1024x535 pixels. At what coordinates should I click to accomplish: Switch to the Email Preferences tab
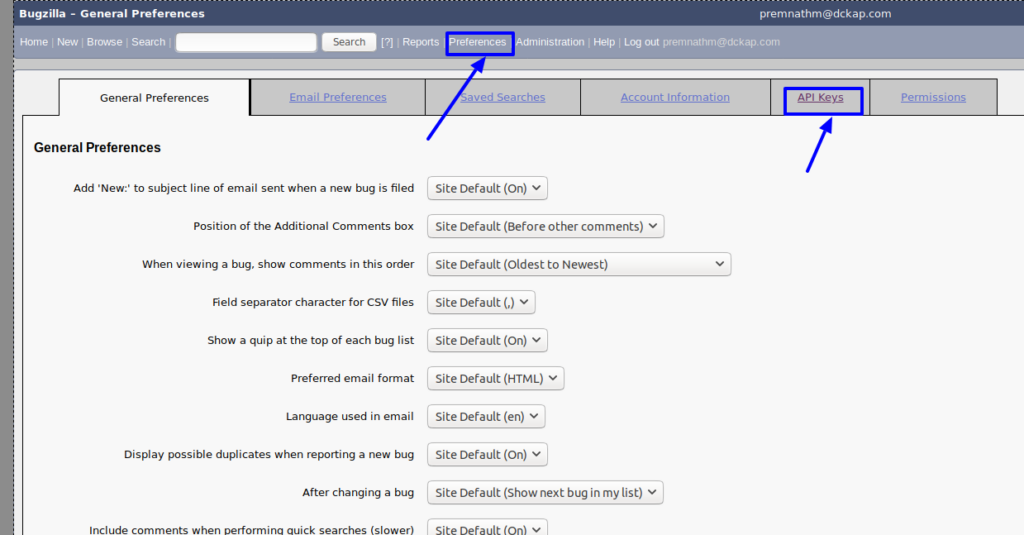337,97
